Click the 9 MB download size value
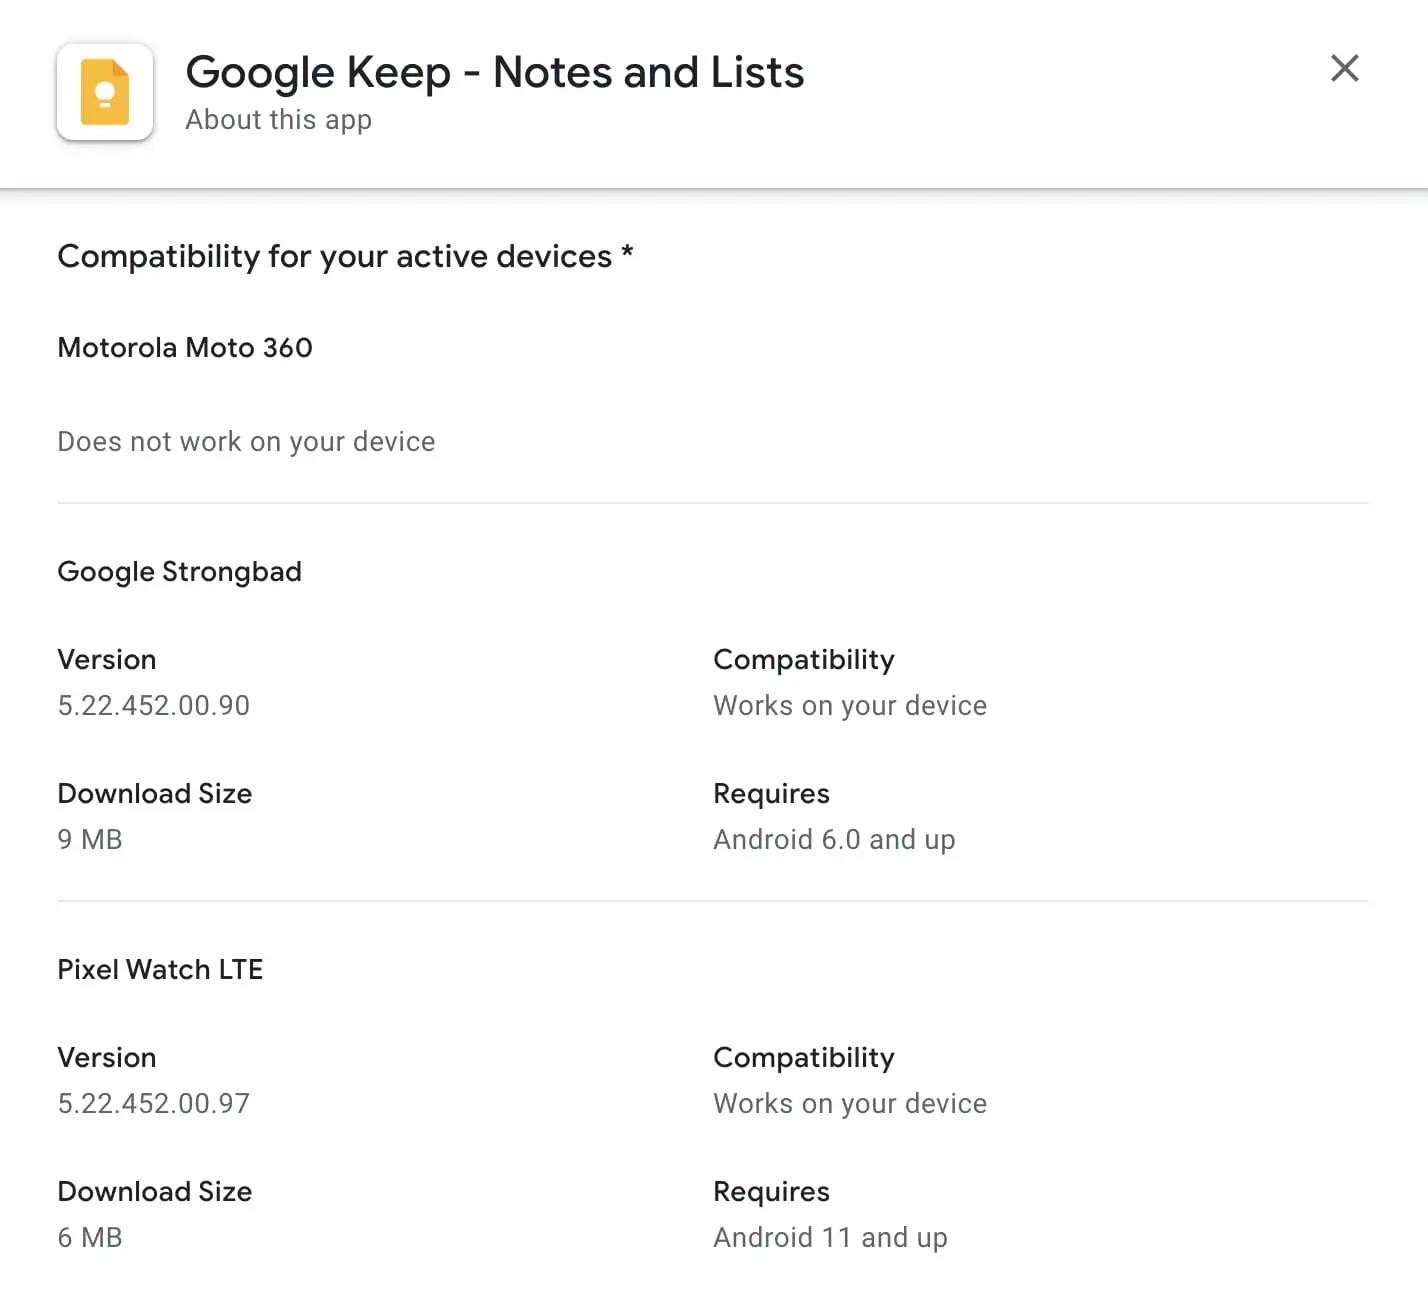1428x1290 pixels. click(x=89, y=839)
